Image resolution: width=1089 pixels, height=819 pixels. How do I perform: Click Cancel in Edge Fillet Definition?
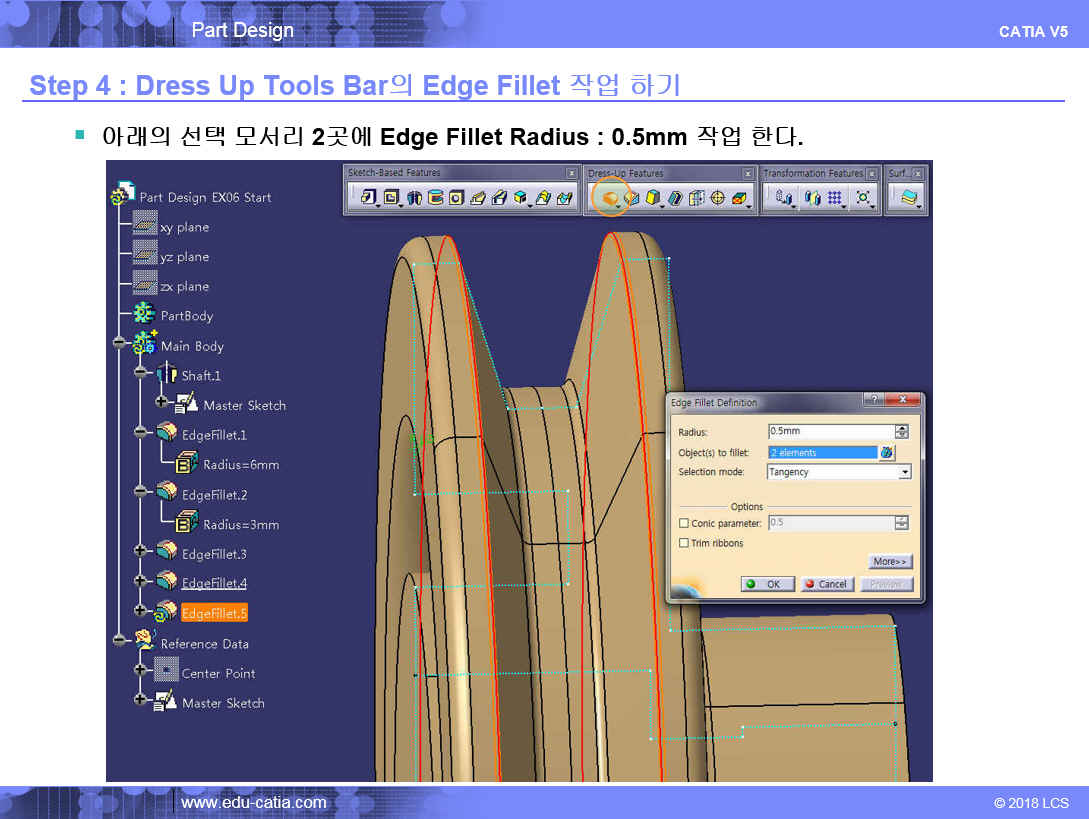(826, 584)
